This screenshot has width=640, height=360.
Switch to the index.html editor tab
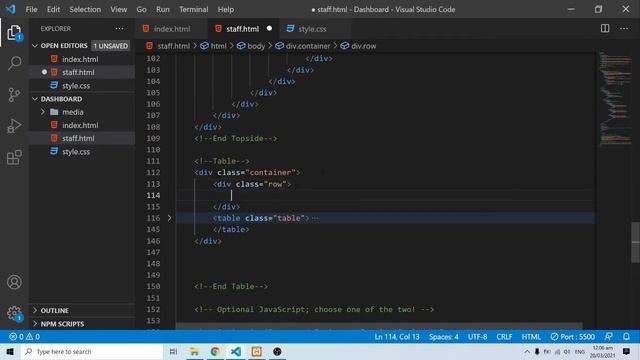tap(171, 29)
